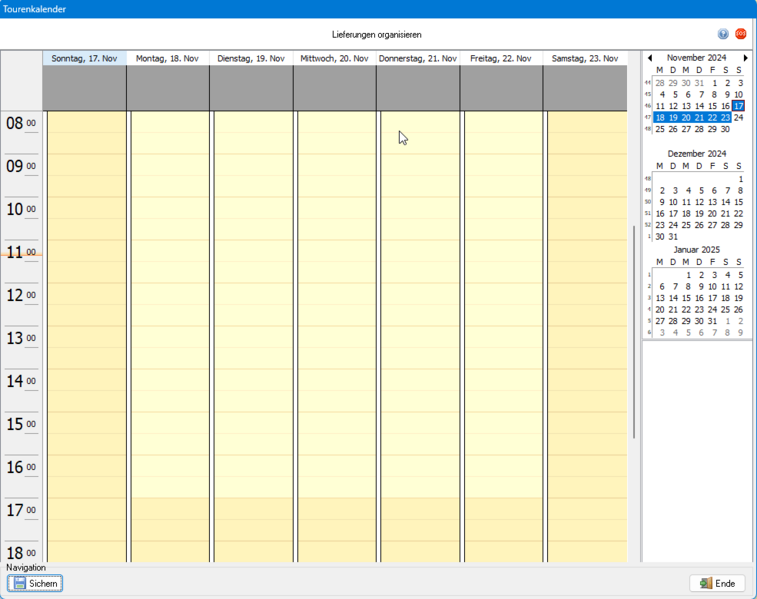Image resolution: width=757 pixels, height=599 pixels.
Task: Open the blue help icon
Action: (723, 34)
